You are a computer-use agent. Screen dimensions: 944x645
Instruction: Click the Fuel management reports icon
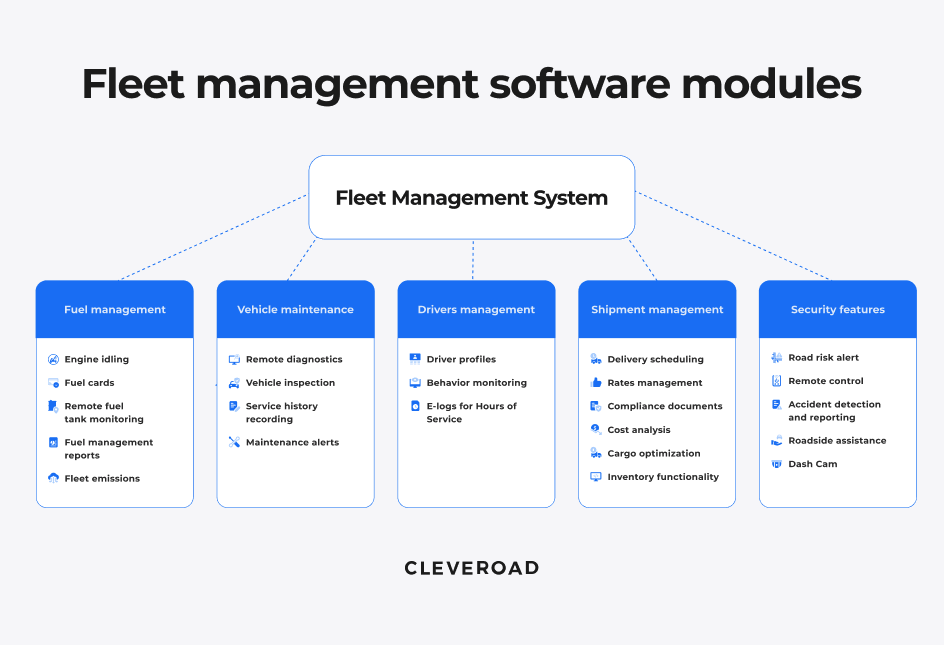(x=53, y=442)
